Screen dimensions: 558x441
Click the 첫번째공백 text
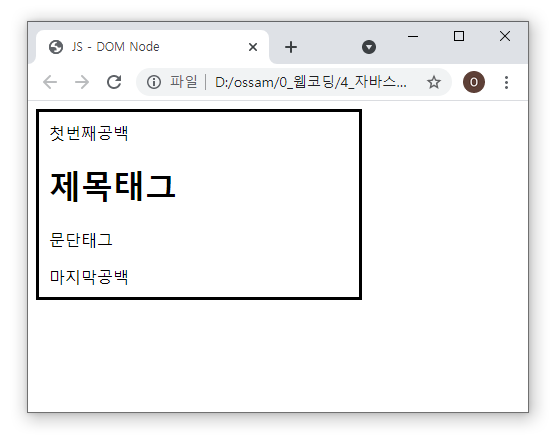tap(89, 133)
